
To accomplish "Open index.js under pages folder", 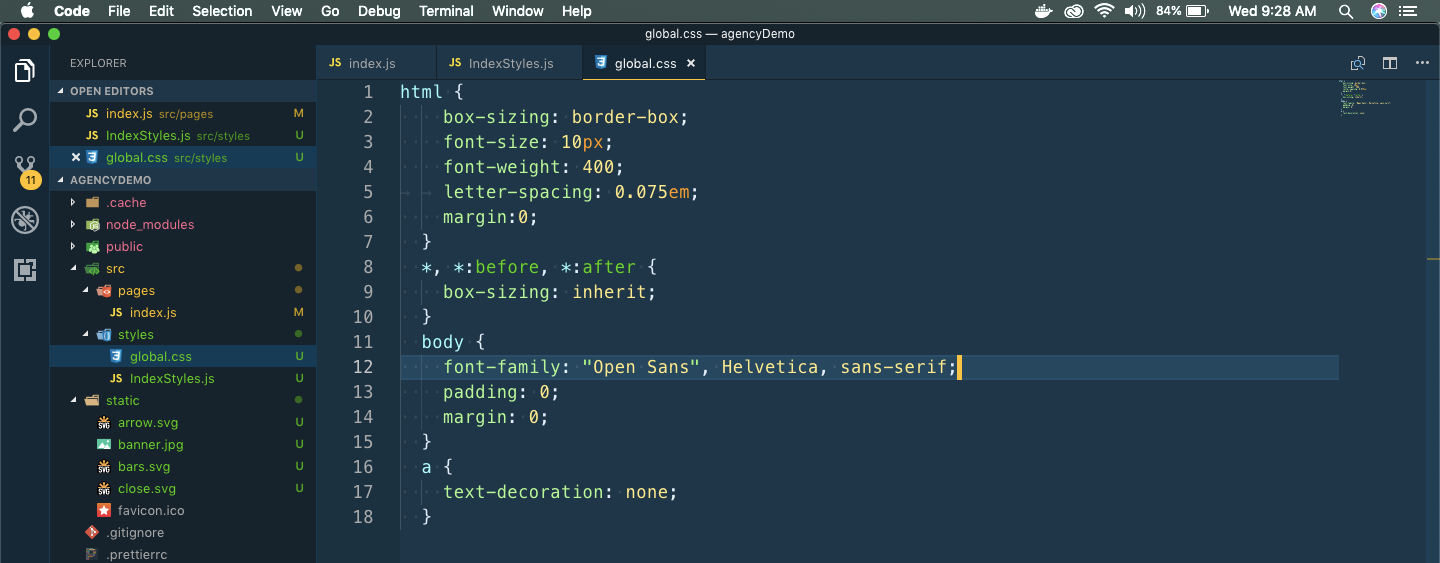I will [183, 312].
